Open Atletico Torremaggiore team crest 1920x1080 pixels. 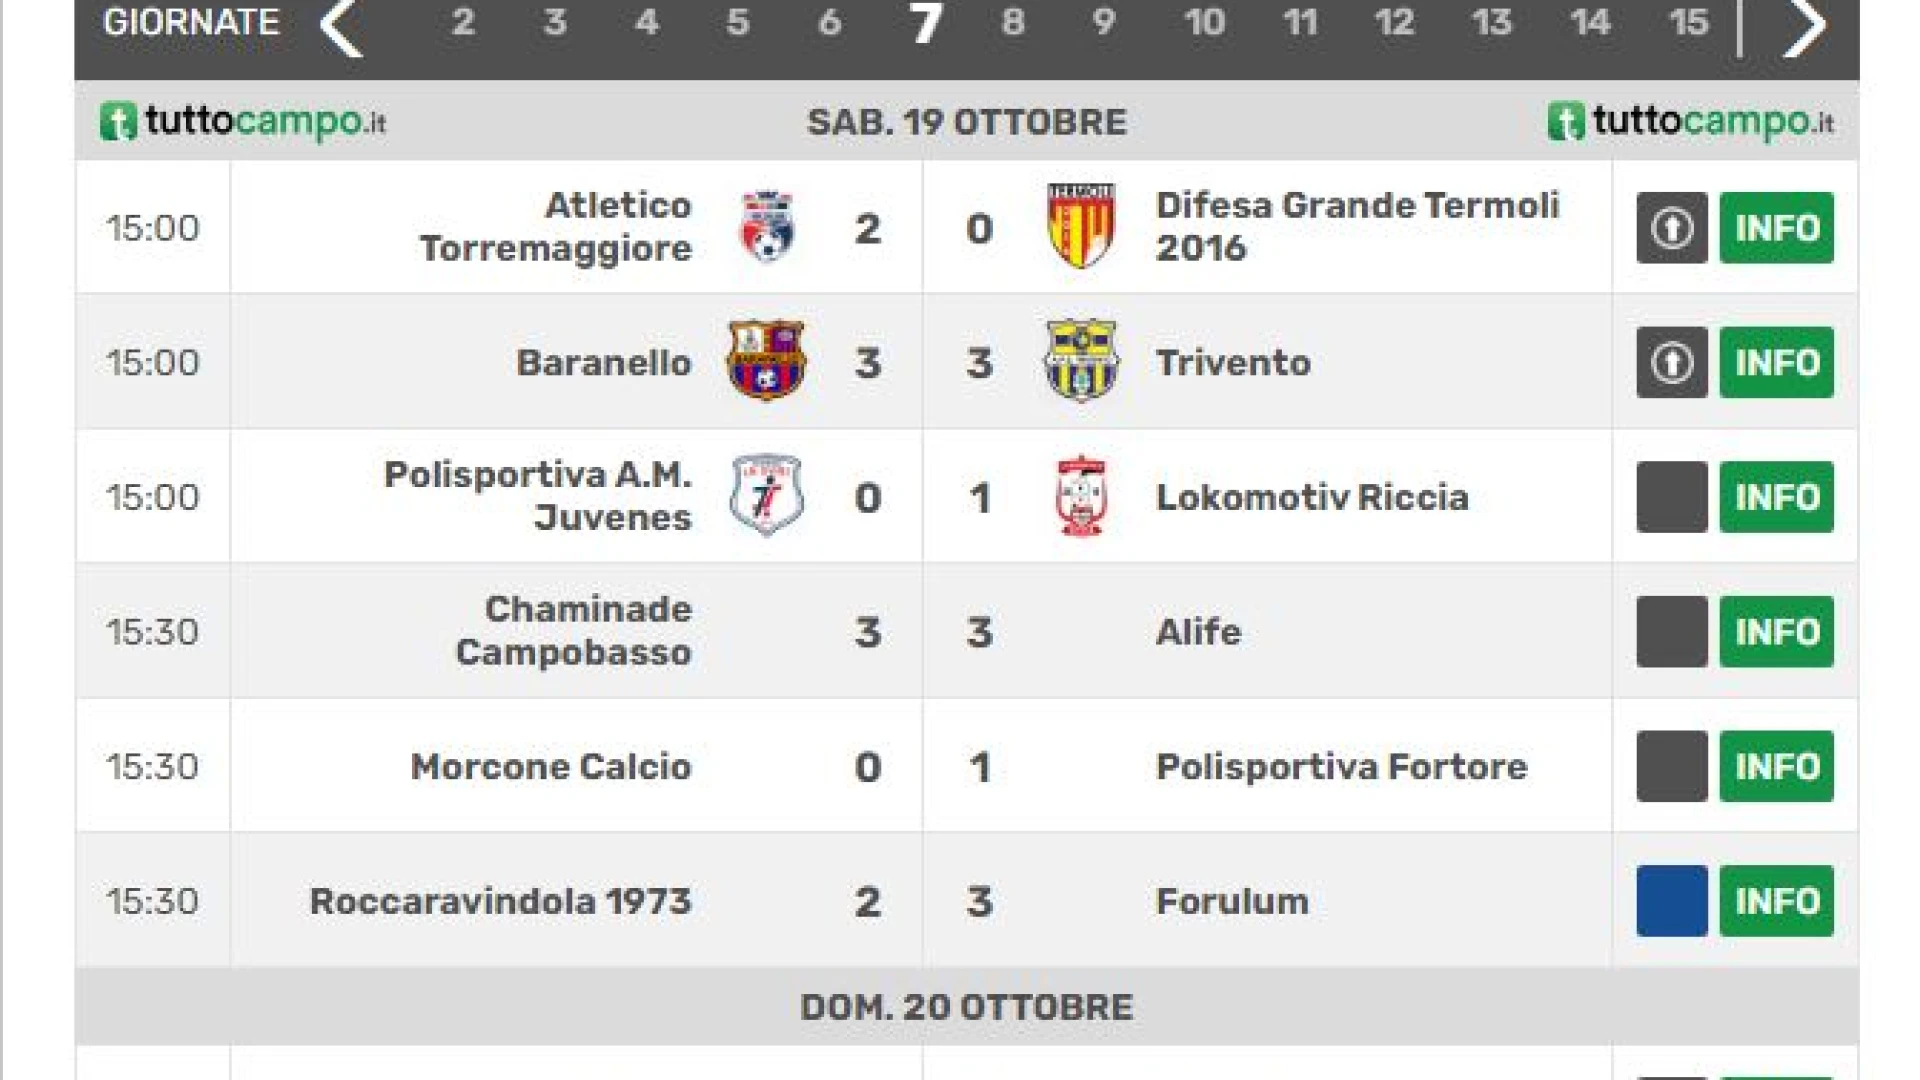(x=767, y=227)
